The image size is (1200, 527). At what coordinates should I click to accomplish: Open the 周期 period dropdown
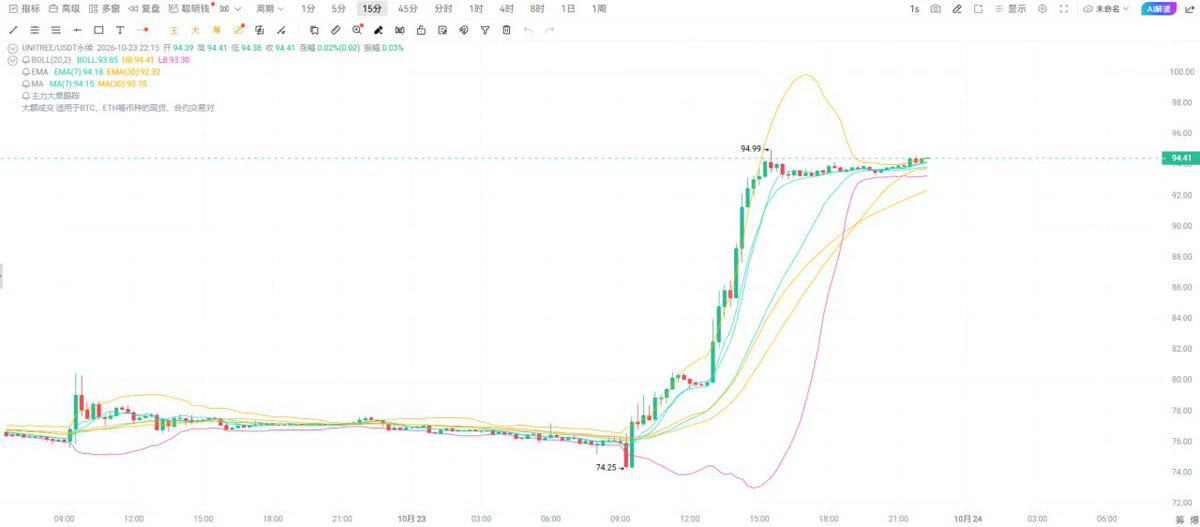pyautogui.click(x=269, y=8)
